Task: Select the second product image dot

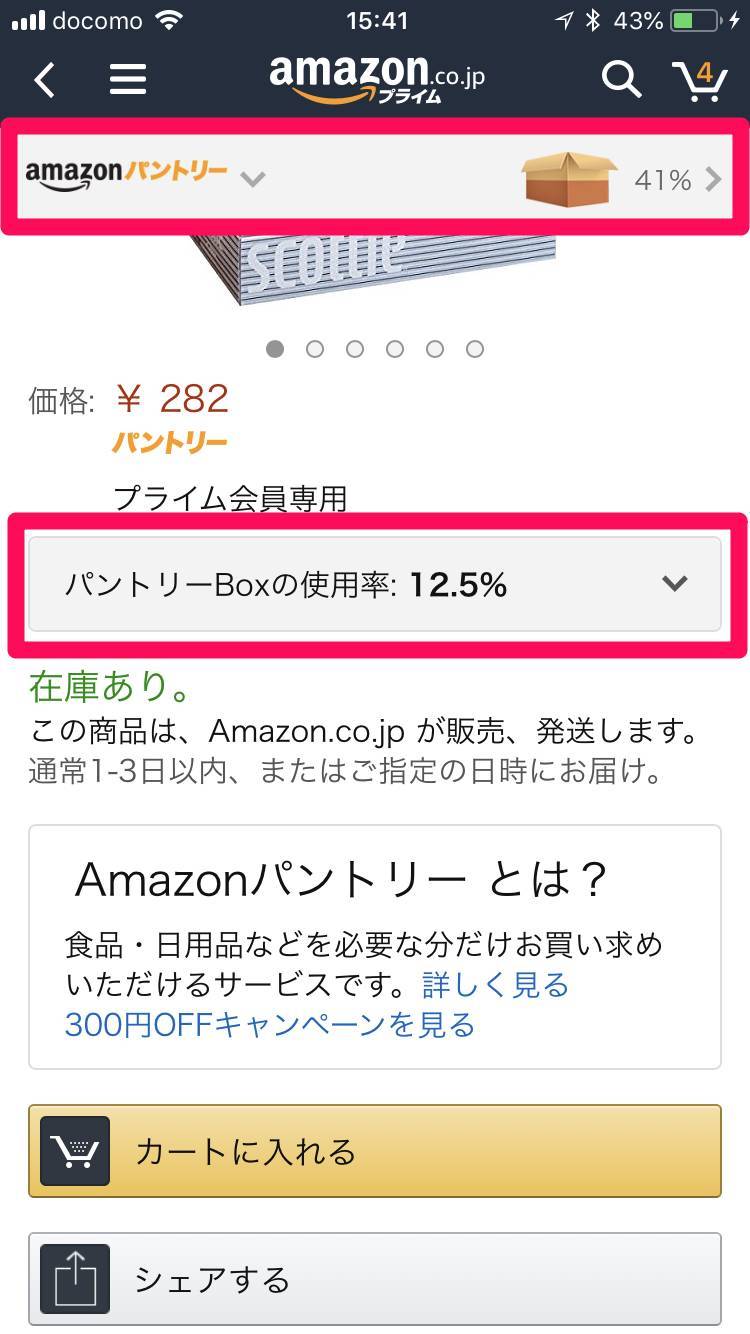Action: pos(315,349)
